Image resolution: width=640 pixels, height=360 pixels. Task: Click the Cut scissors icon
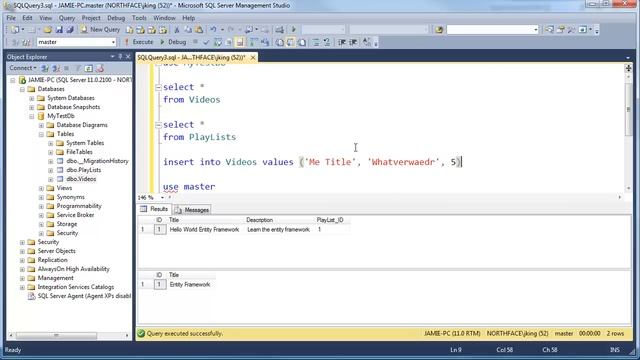click(177, 29)
